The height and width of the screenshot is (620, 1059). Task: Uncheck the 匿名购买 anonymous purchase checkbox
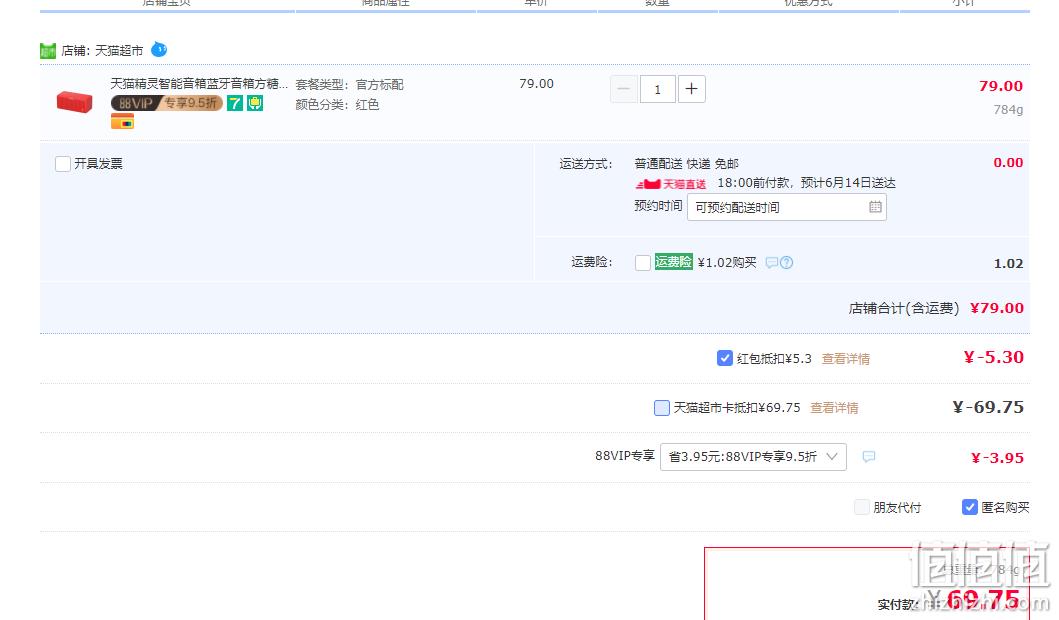pyautogui.click(x=970, y=507)
